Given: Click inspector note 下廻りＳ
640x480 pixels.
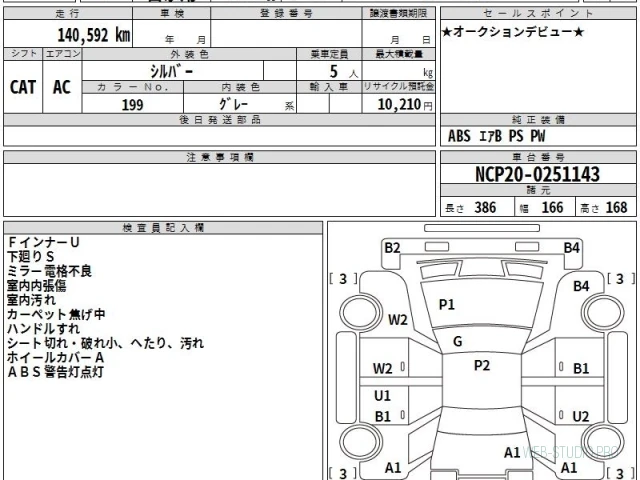Looking at the screenshot, I should [x=31, y=257].
